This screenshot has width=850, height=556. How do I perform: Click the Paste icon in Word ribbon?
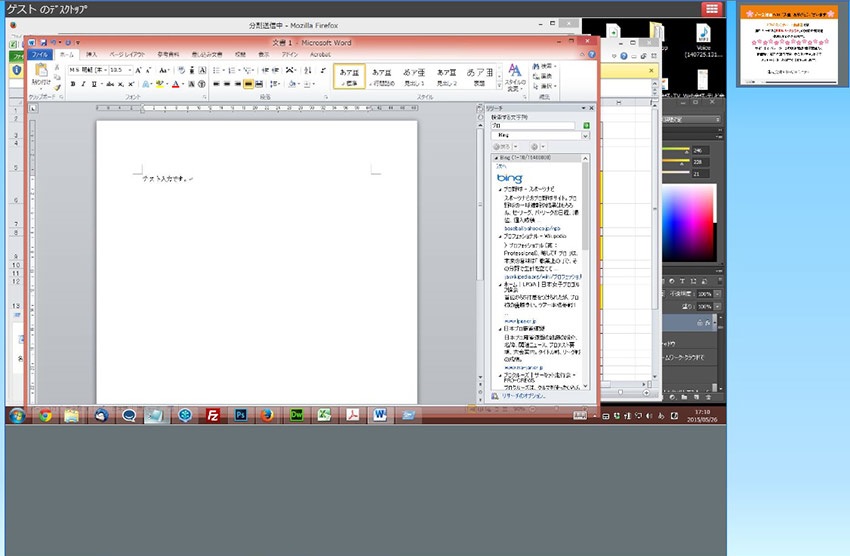coord(41,70)
